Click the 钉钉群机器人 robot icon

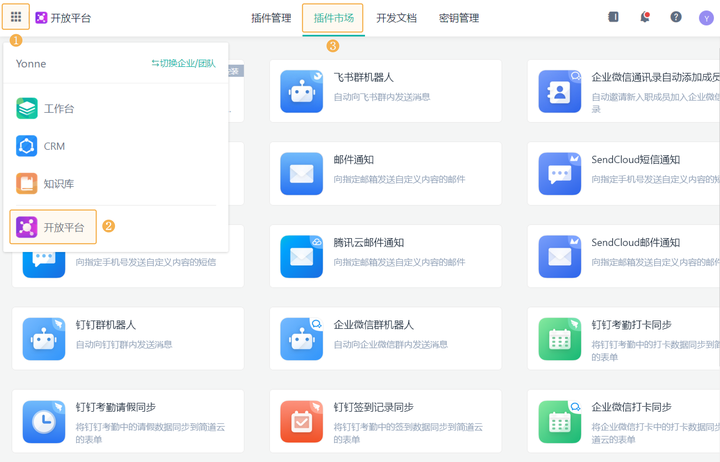[x=44, y=339]
